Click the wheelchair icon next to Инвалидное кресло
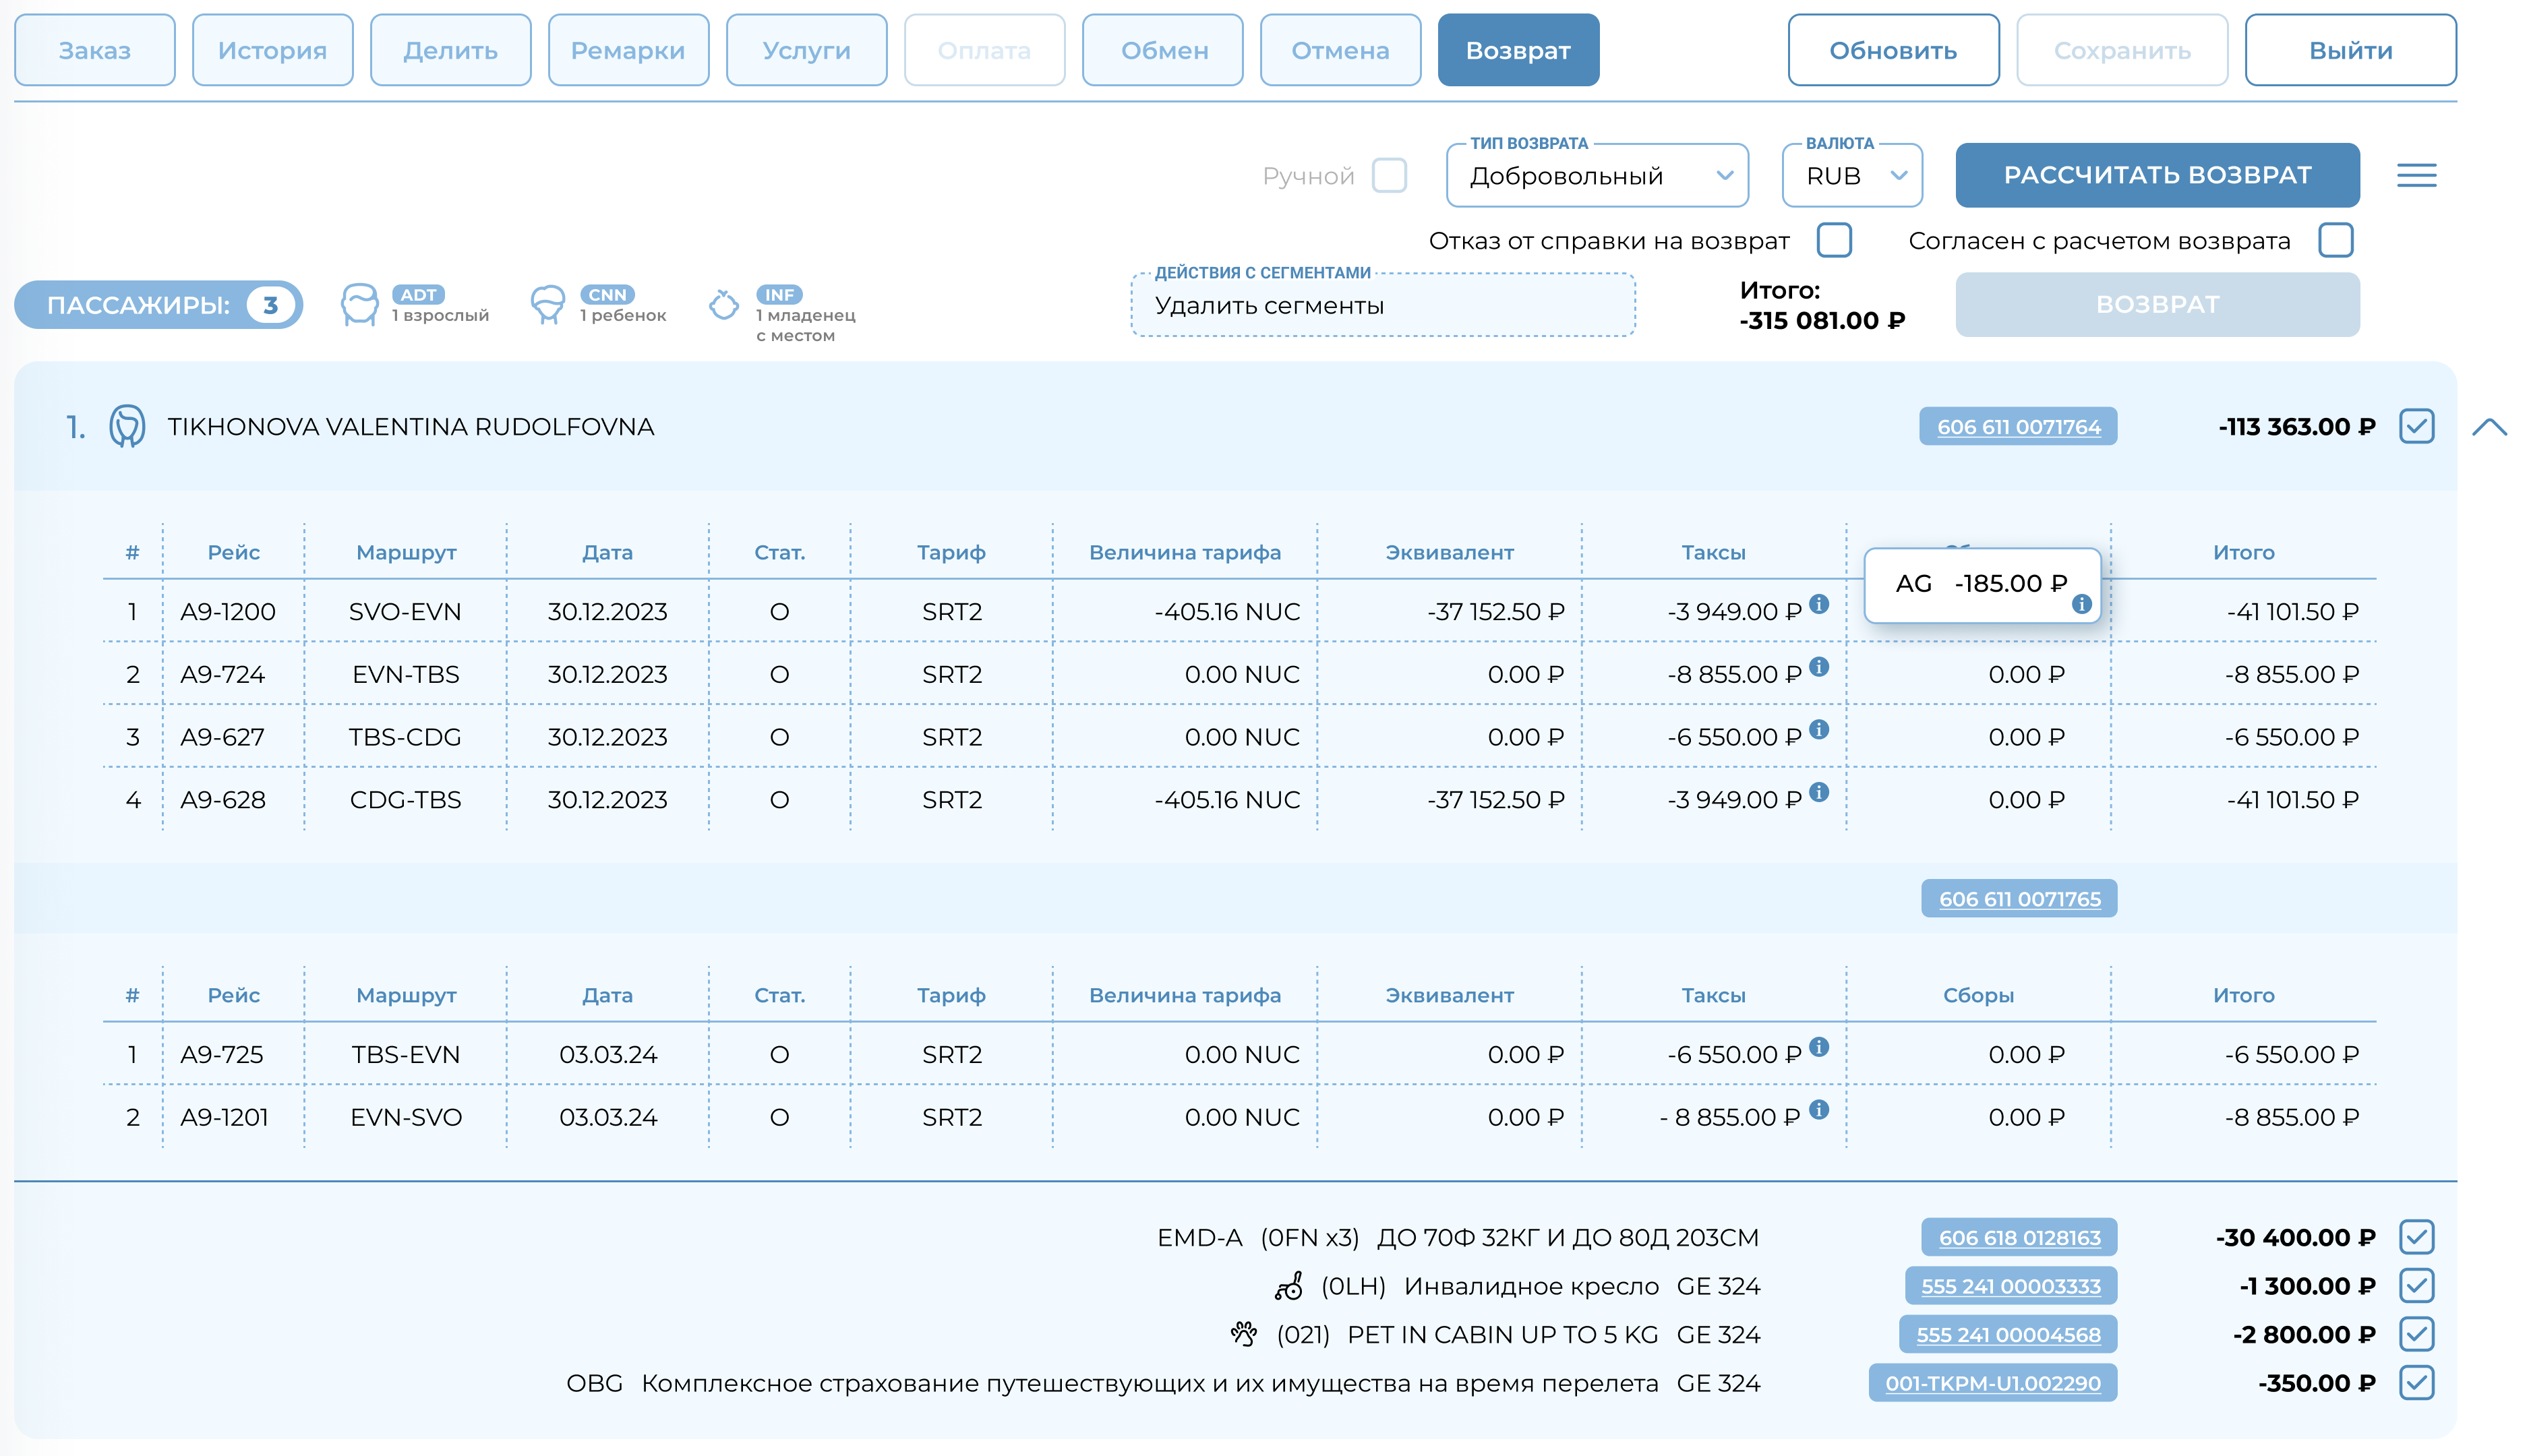Viewport: 2529px width, 1456px height. point(1288,1286)
